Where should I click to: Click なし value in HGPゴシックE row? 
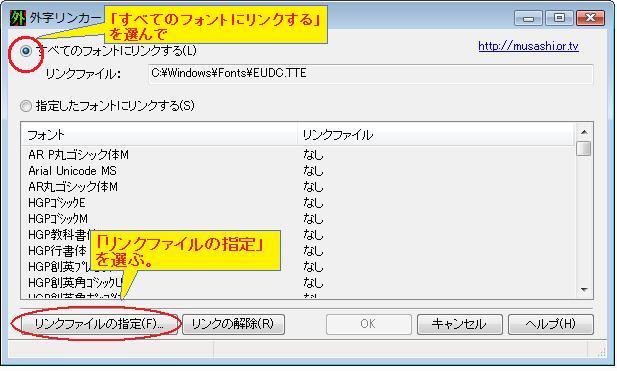(313, 203)
